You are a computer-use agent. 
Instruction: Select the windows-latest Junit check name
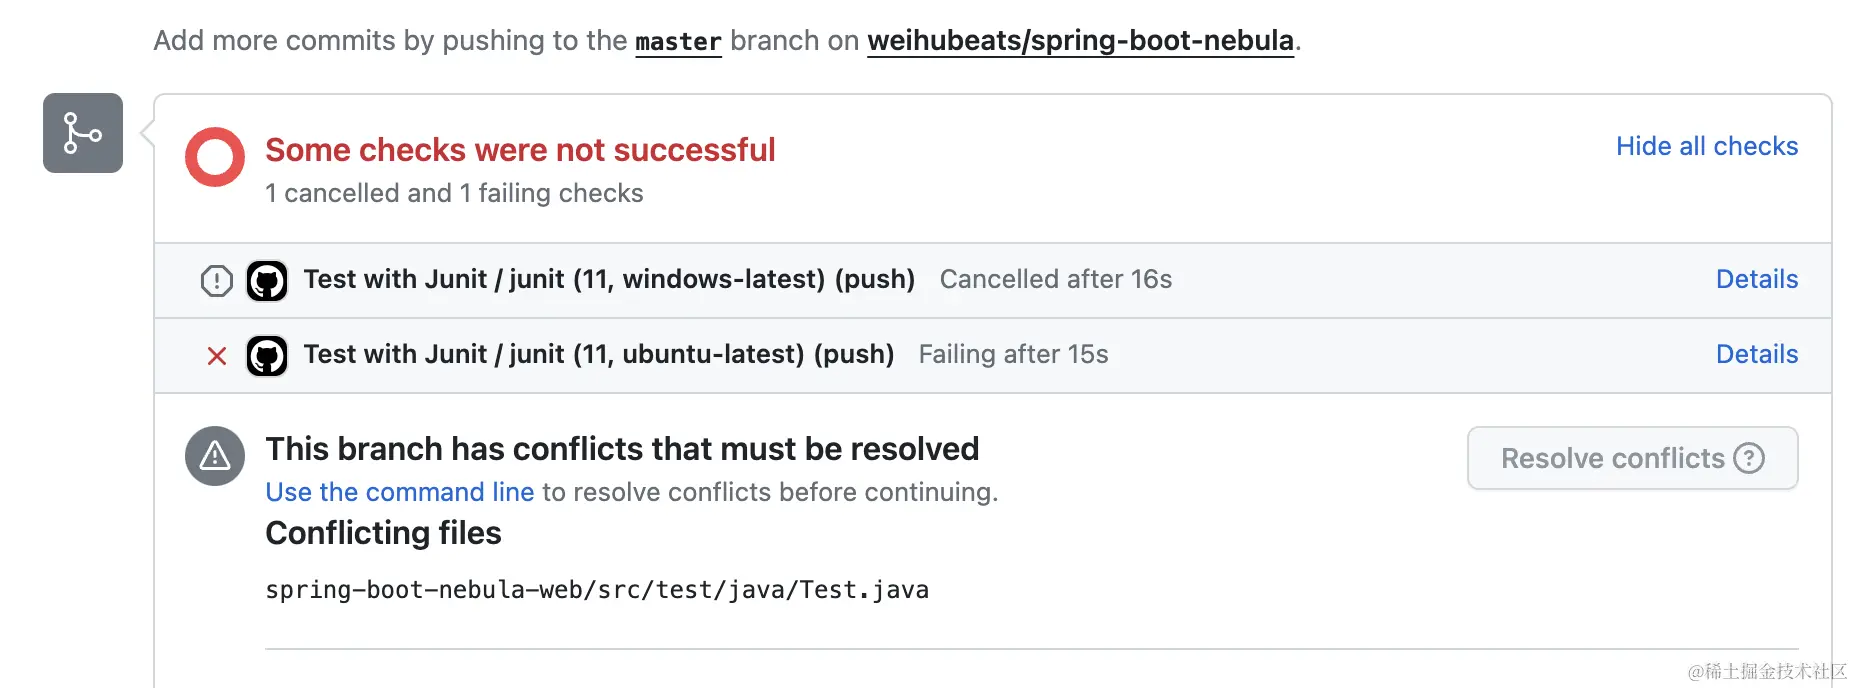[609, 279]
